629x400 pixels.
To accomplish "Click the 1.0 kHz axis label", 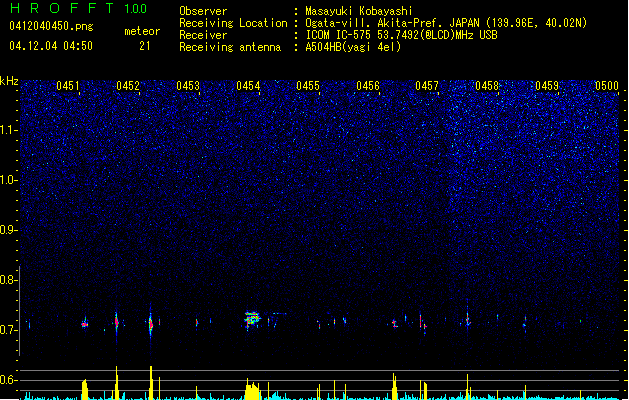I will (x=8, y=180).
